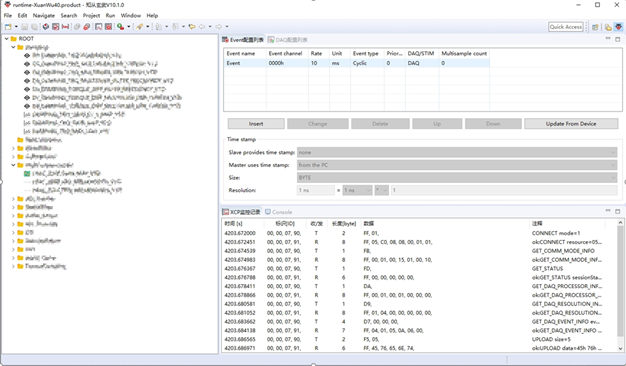Viewport: 626px width, 366px height.
Task: Open the dropdown arrow next to the run icon
Action: pyautogui.click(x=129, y=27)
